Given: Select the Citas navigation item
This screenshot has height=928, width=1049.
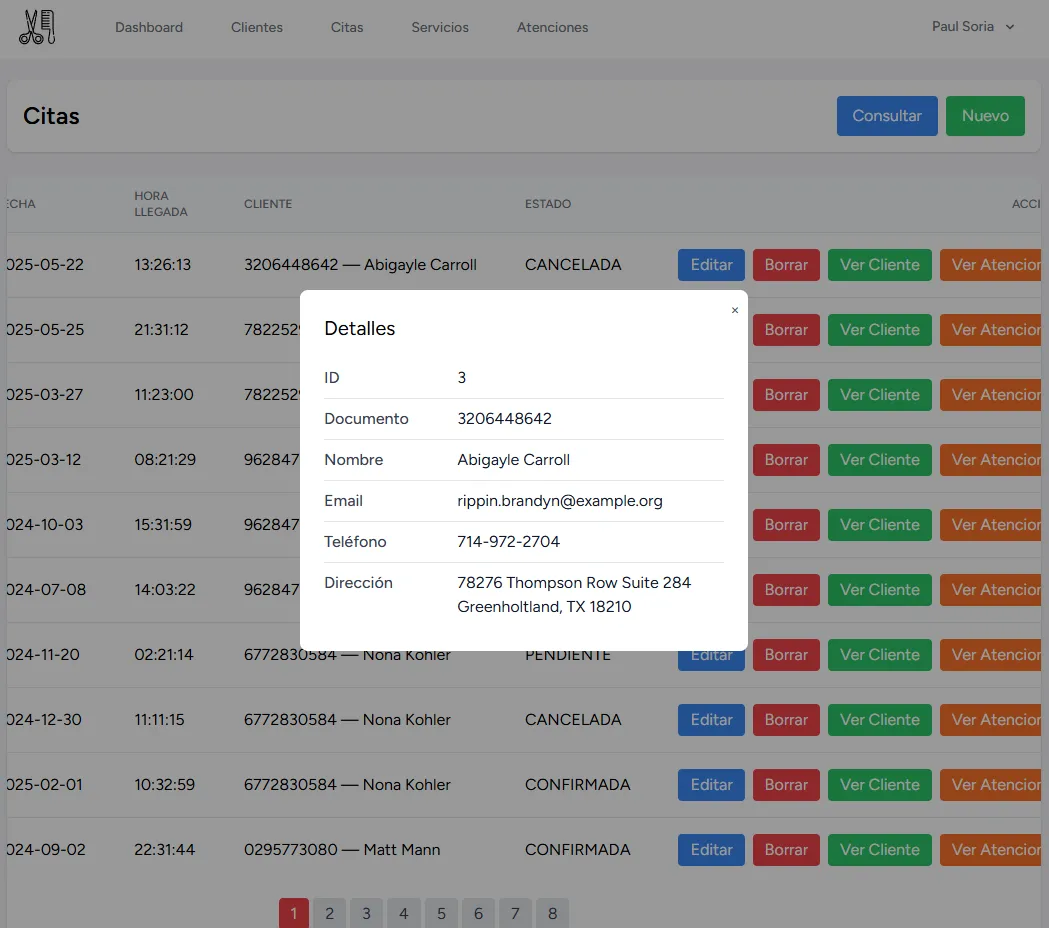Looking at the screenshot, I should pos(347,27).
